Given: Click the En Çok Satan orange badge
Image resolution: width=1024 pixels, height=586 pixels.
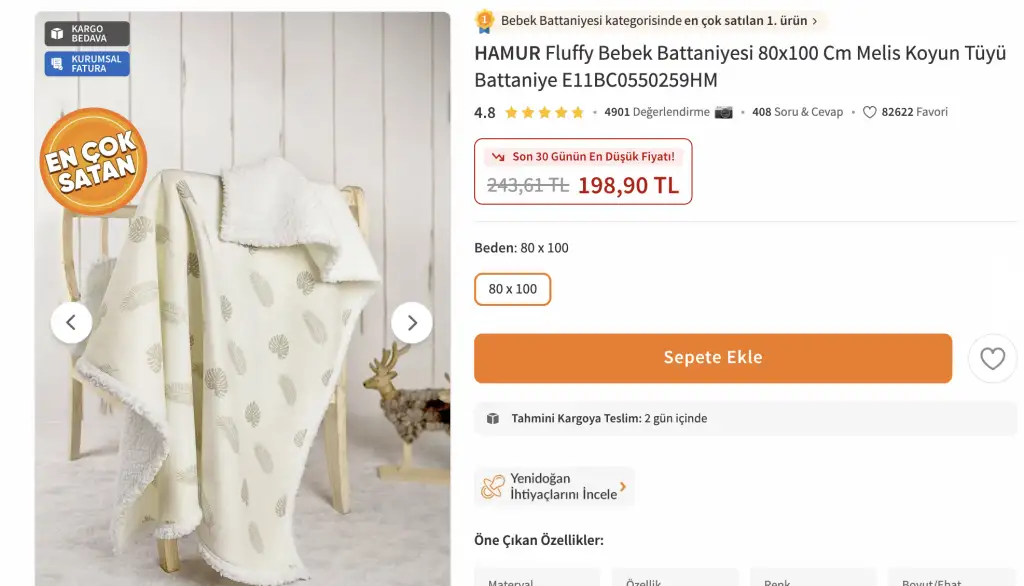Looking at the screenshot, I should pyautogui.click(x=93, y=162).
